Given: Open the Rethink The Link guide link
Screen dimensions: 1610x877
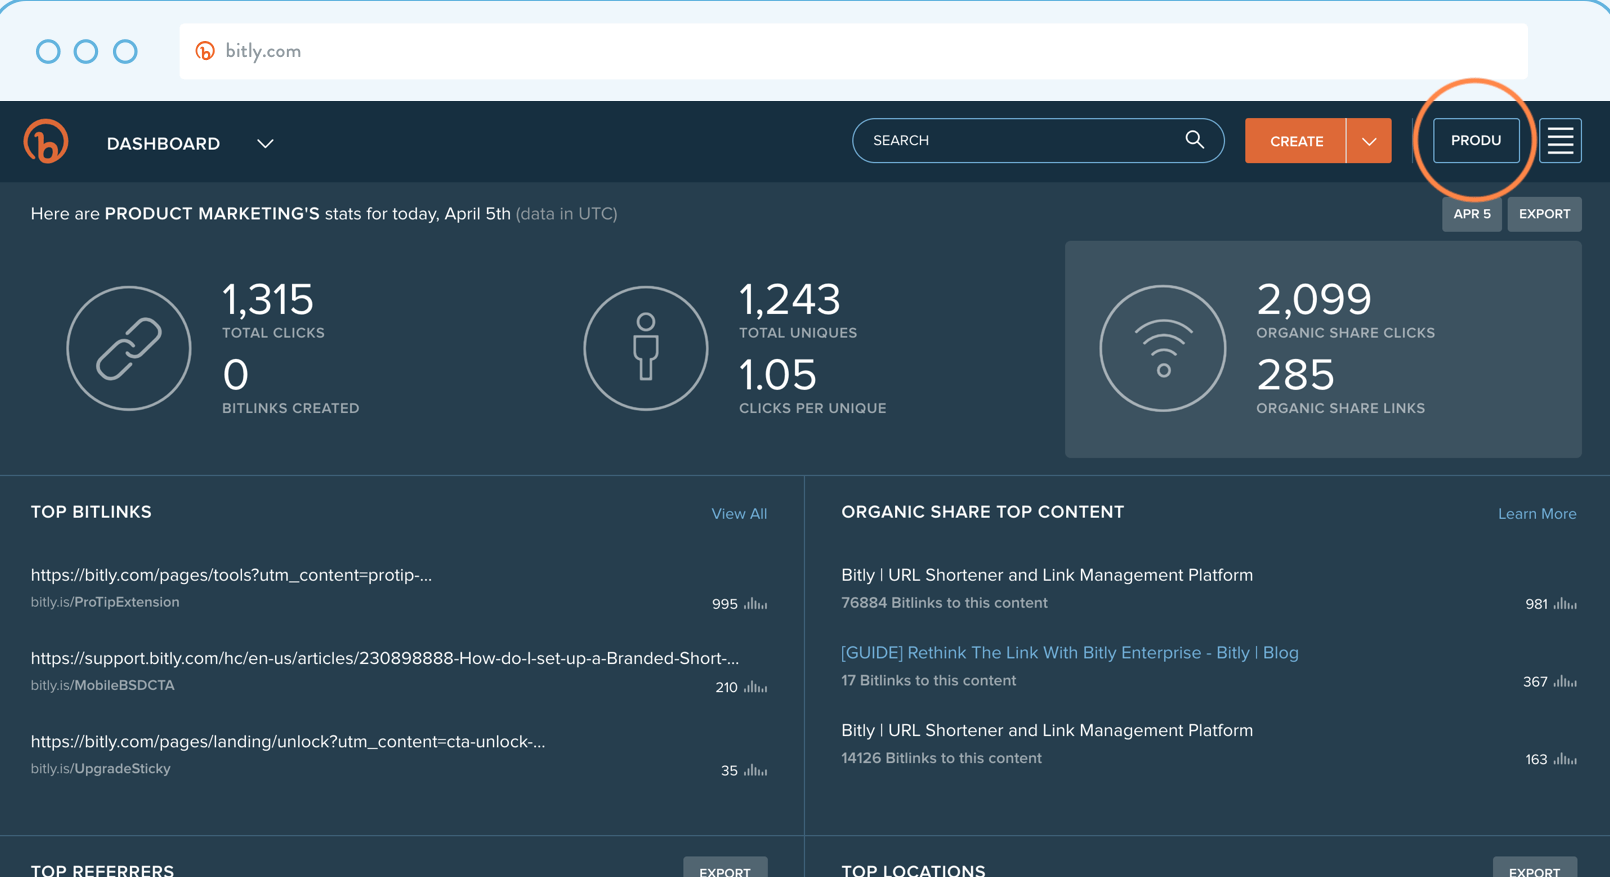Looking at the screenshot, I should click(x=1069, y=653).
